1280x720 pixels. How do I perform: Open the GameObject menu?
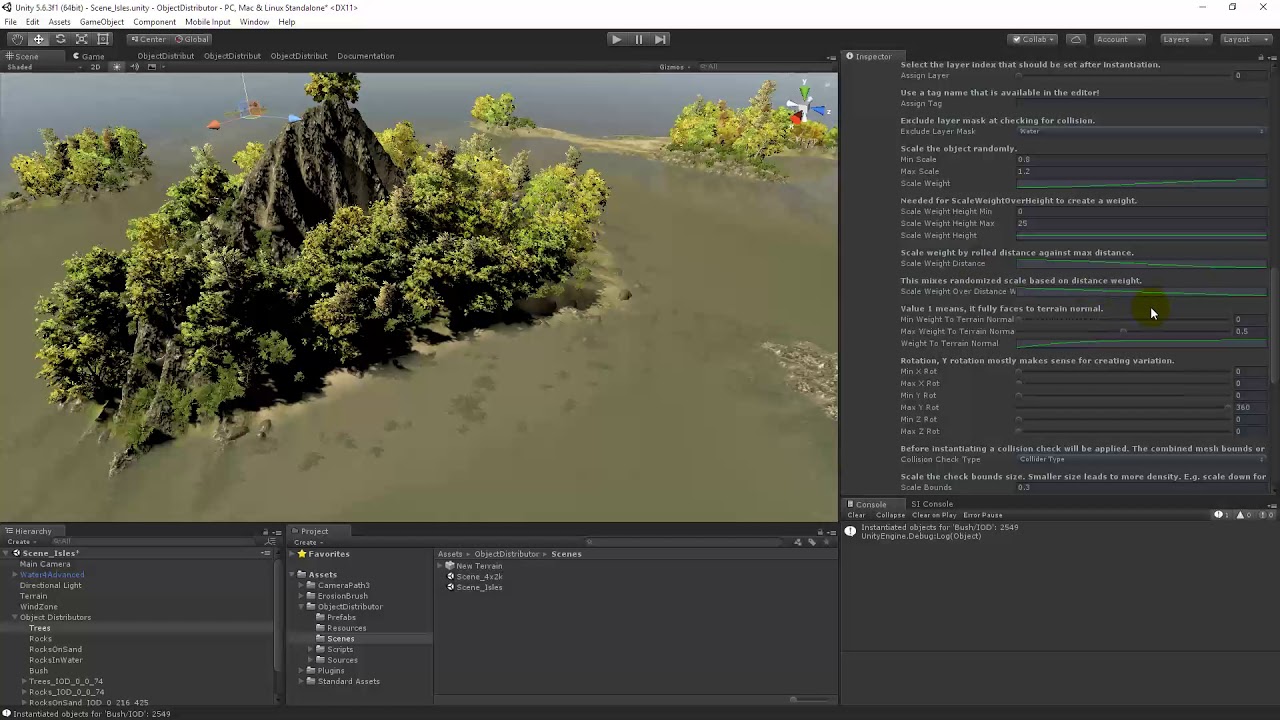click(101, 22)
